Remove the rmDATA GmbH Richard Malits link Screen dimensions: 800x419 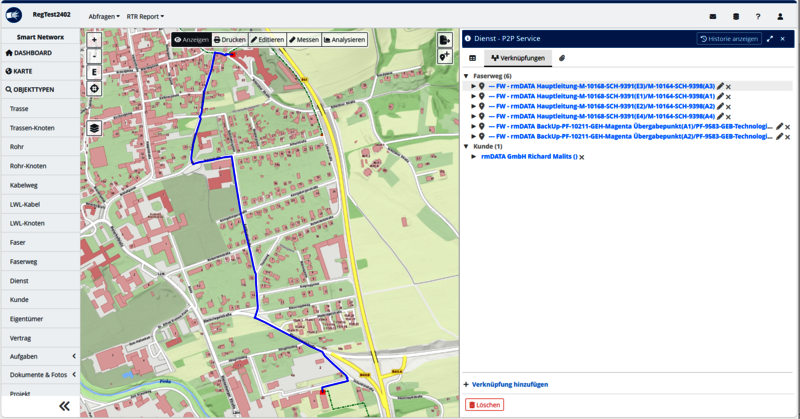[x=581, y=157]
